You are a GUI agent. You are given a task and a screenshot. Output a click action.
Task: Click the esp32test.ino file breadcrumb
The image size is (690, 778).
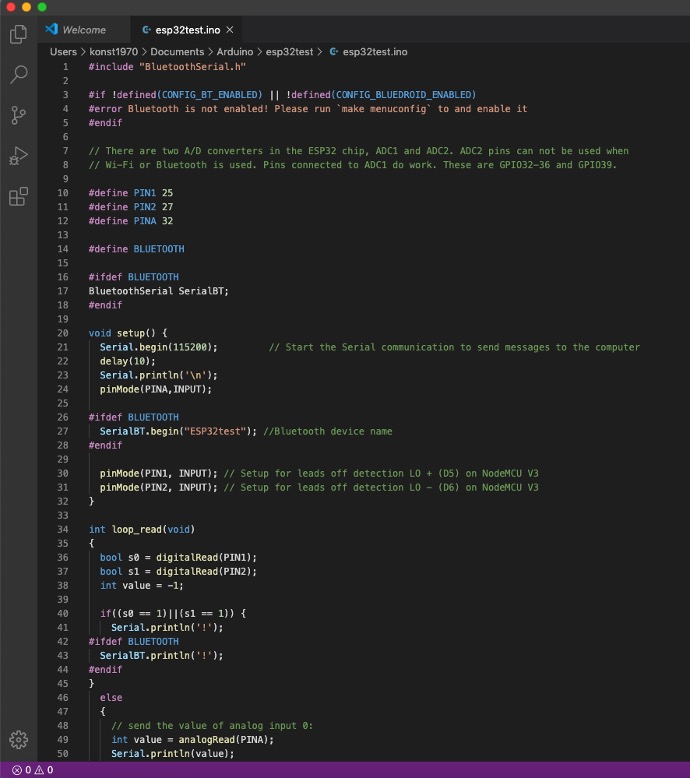[x=375, y=52]
